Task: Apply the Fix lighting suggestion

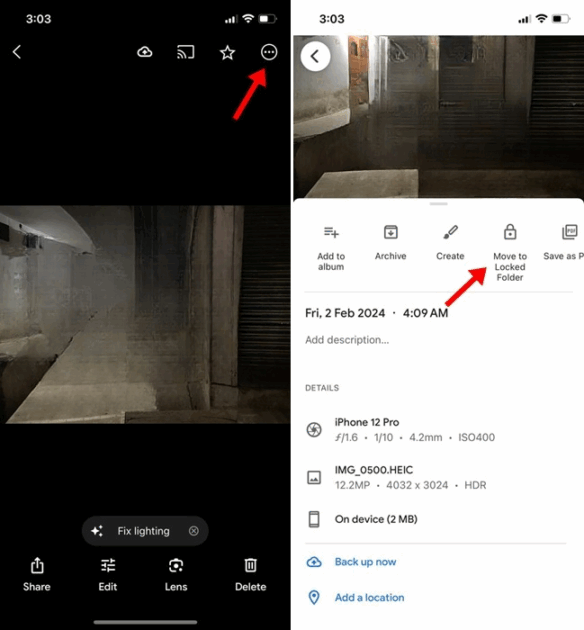Action: pos(137,531)
